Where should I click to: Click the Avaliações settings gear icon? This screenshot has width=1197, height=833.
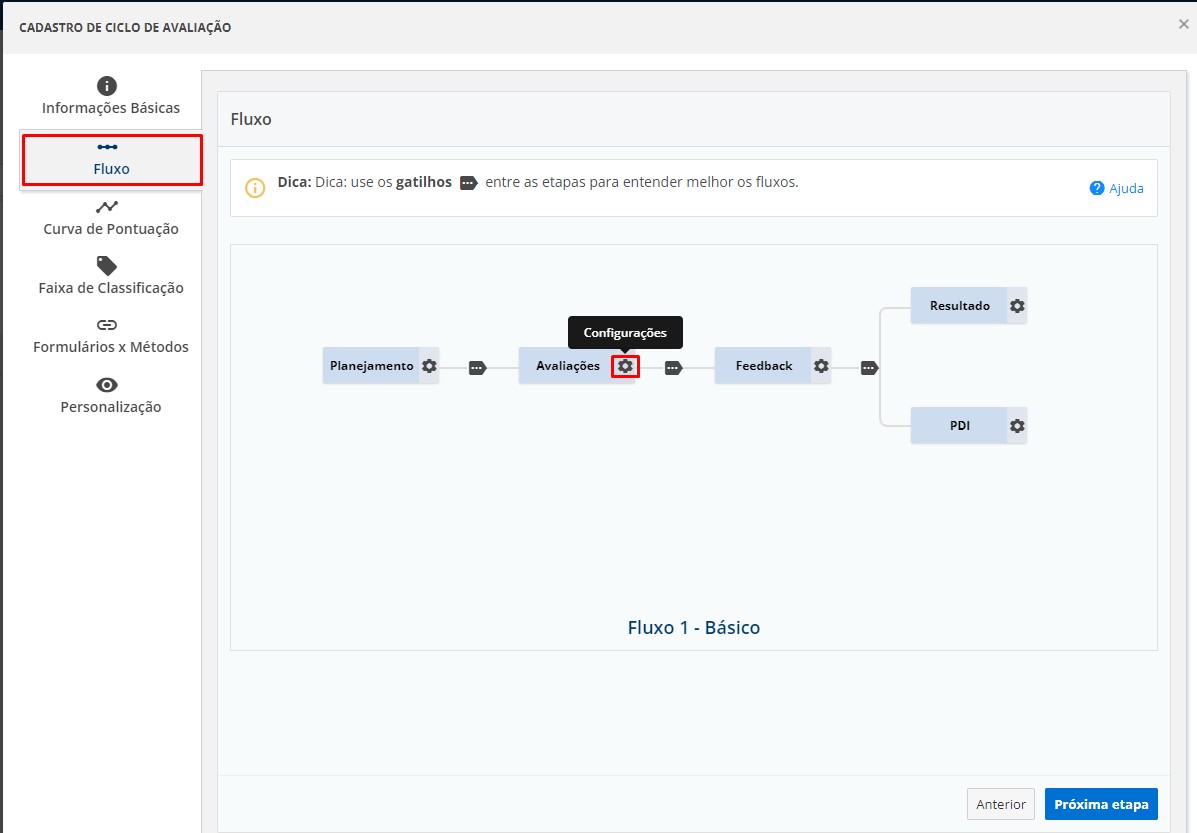[x=625, y=366]
